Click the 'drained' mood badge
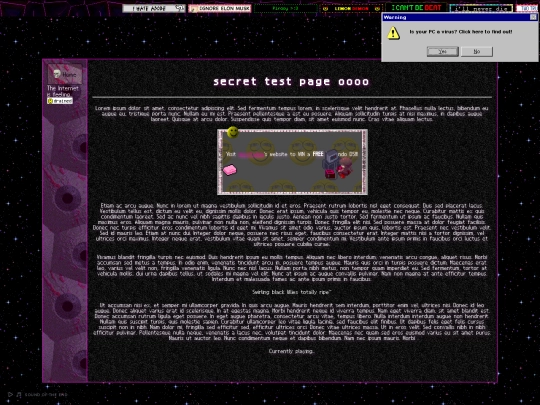Screen dimensions: 540x405 [x=60, y=101]
